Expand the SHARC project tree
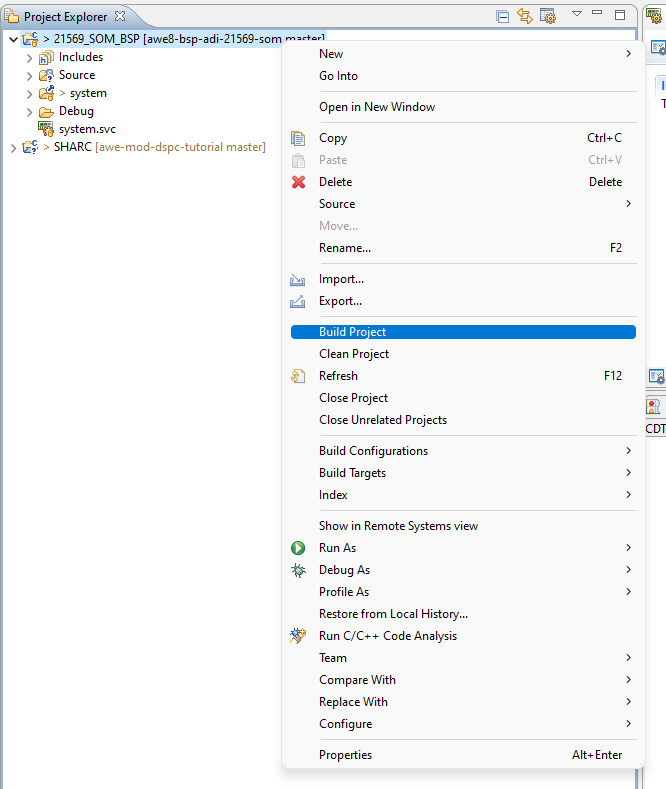666x789 pixels. 13,147
